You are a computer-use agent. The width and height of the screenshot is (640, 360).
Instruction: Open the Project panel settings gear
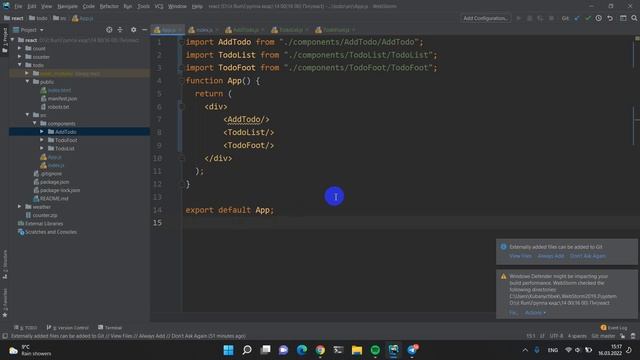[x=133, y=30]
